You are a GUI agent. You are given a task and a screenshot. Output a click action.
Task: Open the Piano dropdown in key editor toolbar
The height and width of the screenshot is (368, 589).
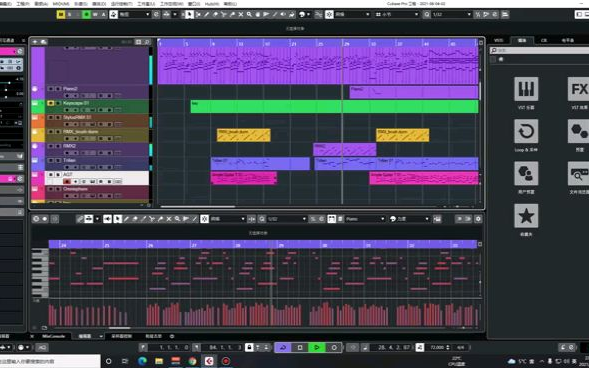[x=365, y=219]
